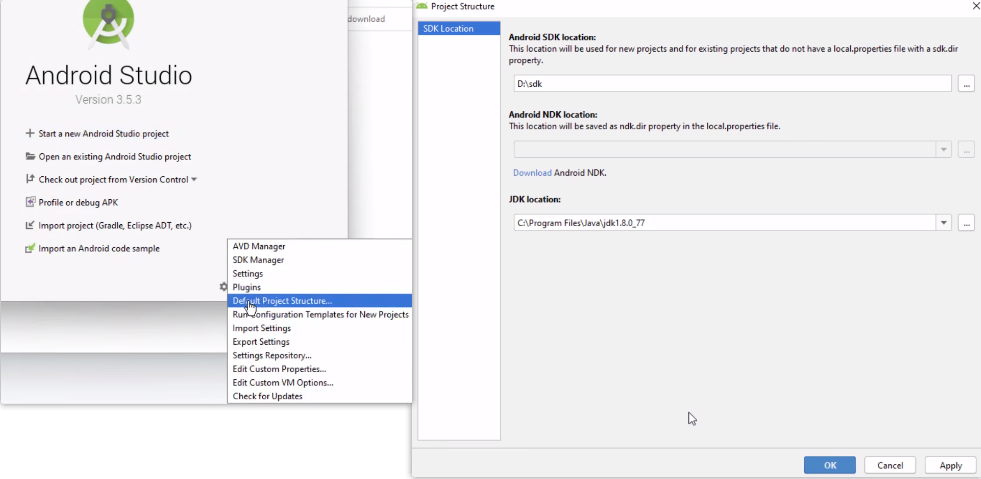Open Run Configuration Templates for New Projects

click(x=320, y=315)
